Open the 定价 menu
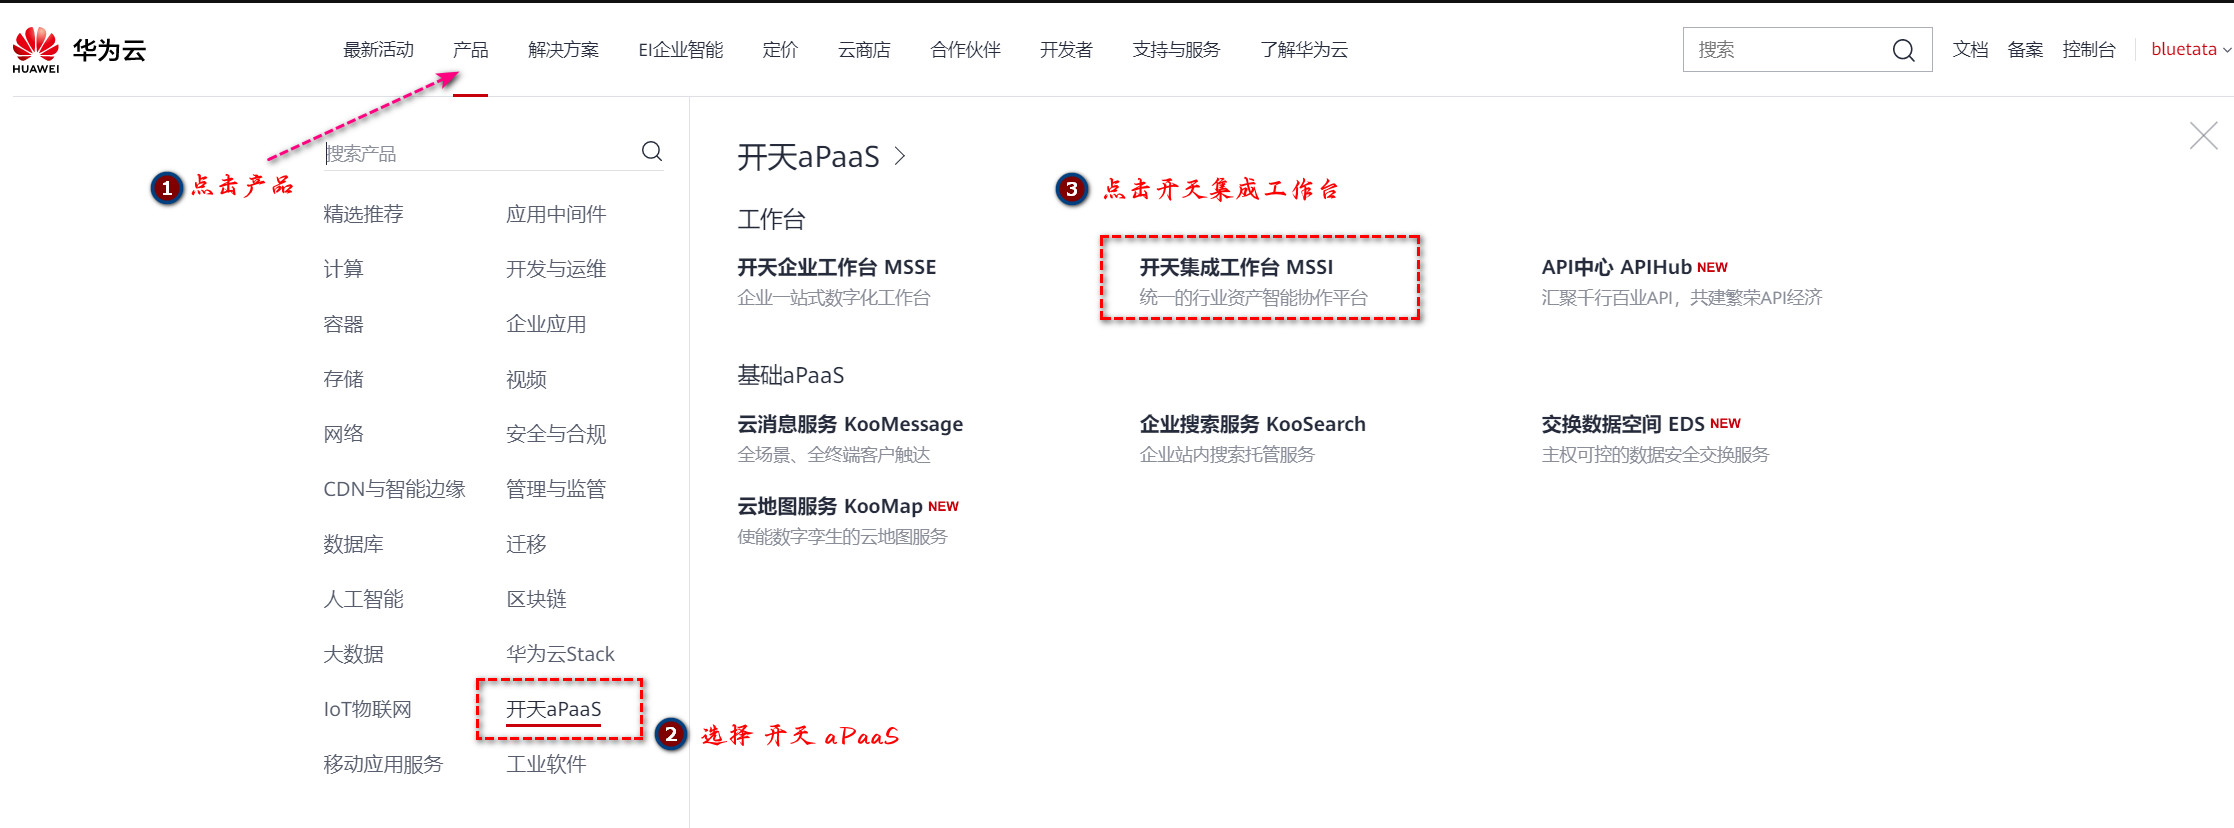Screen dimensions: 2234x828 (x=780, y=49)
